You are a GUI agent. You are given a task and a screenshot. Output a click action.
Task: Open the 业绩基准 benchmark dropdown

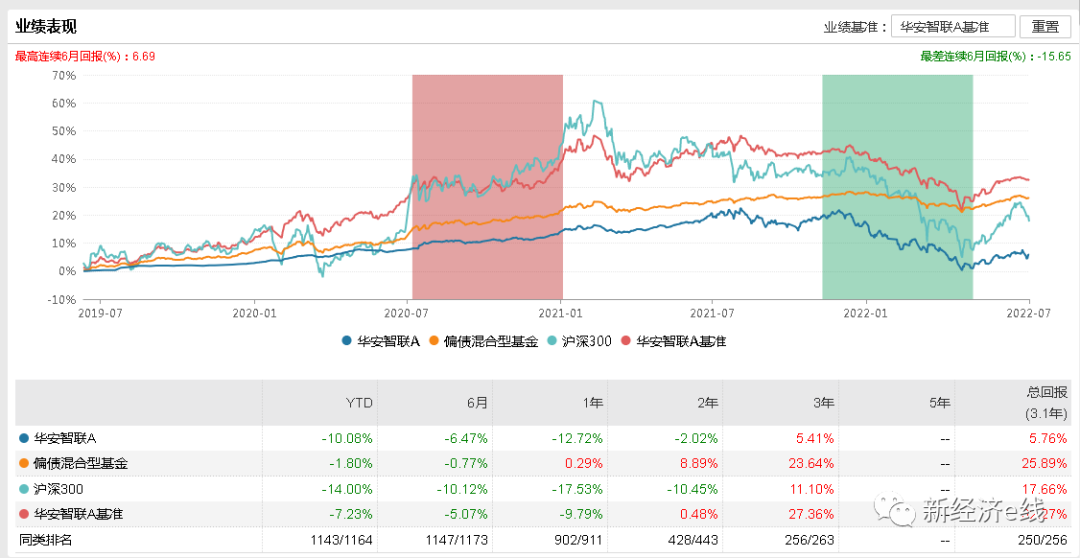(952, 27)
